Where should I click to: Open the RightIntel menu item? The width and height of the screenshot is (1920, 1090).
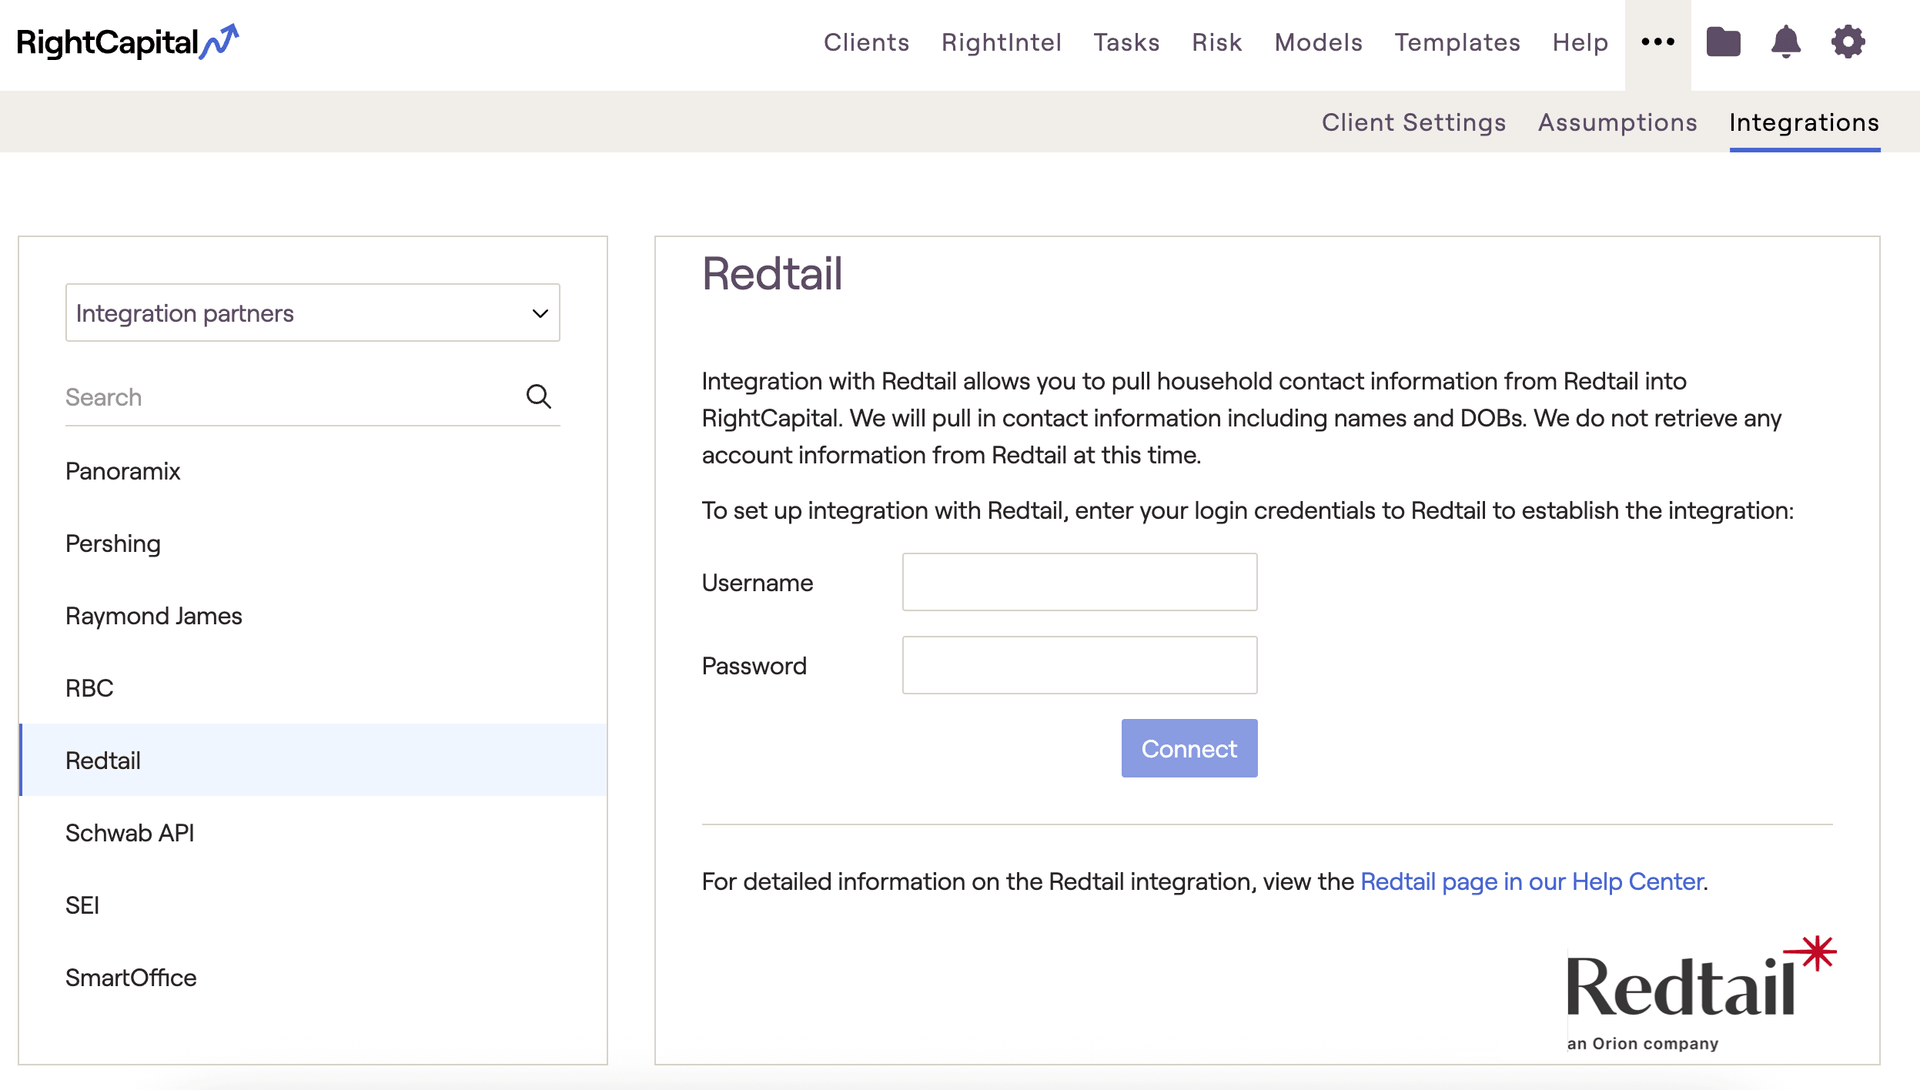coord(1001,42)
